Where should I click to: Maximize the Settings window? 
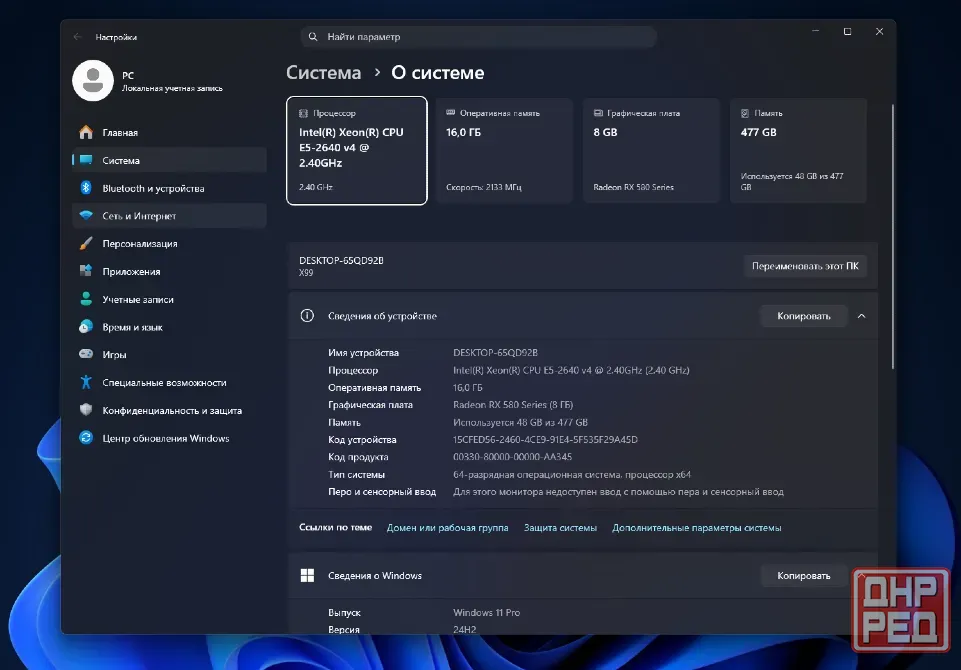pyautogui.click(x=848, y=31)
